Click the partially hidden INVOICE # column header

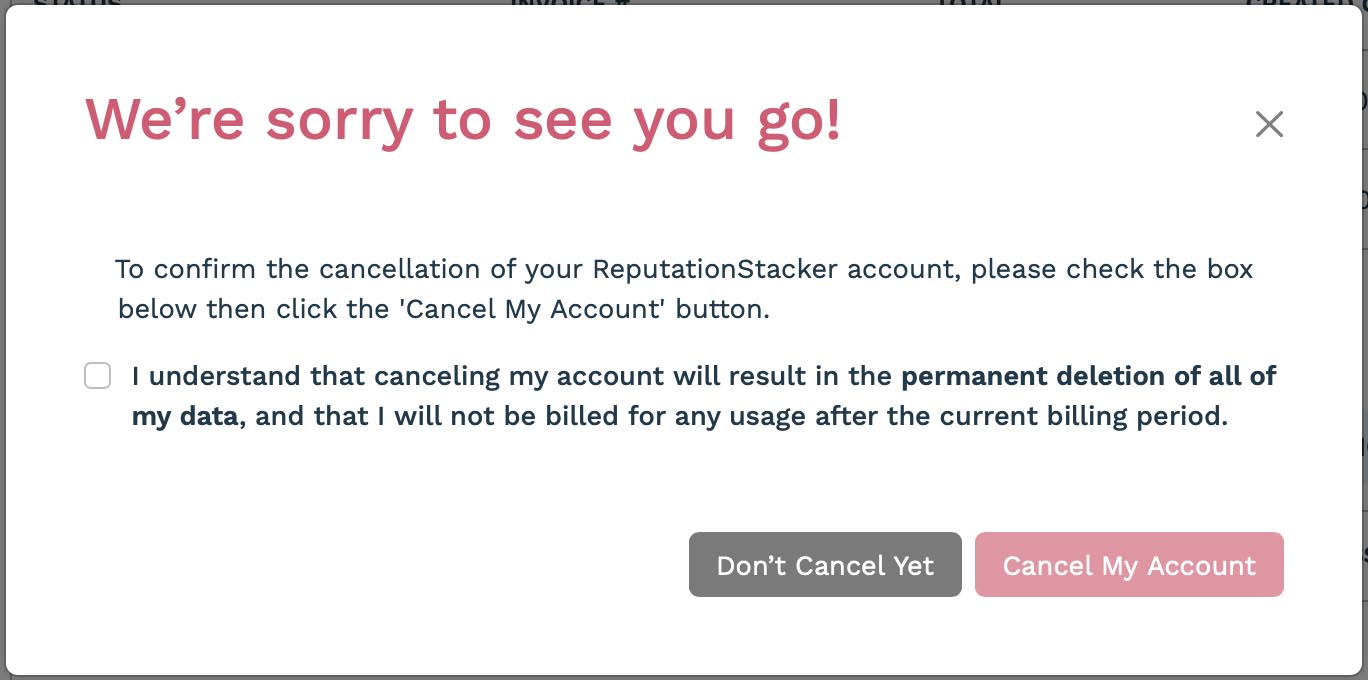point(558,3)
